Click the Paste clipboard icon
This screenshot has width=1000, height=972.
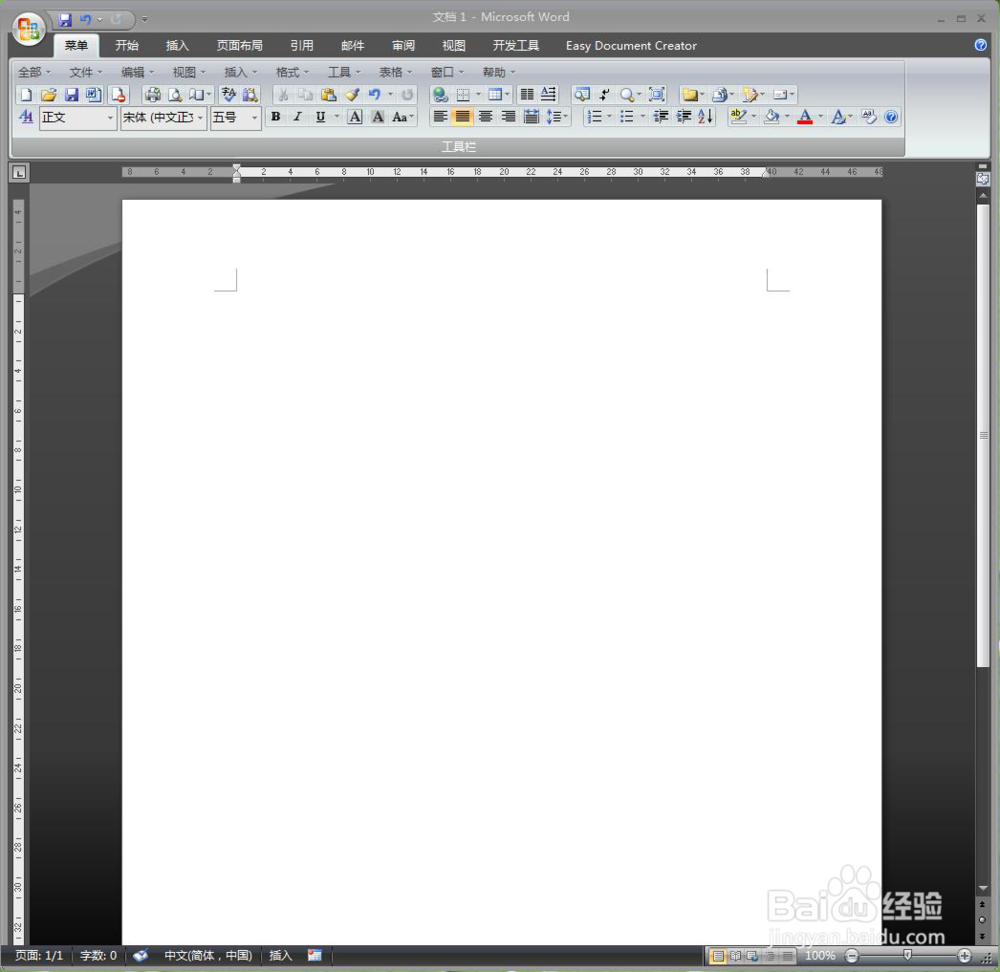[328, 95]
